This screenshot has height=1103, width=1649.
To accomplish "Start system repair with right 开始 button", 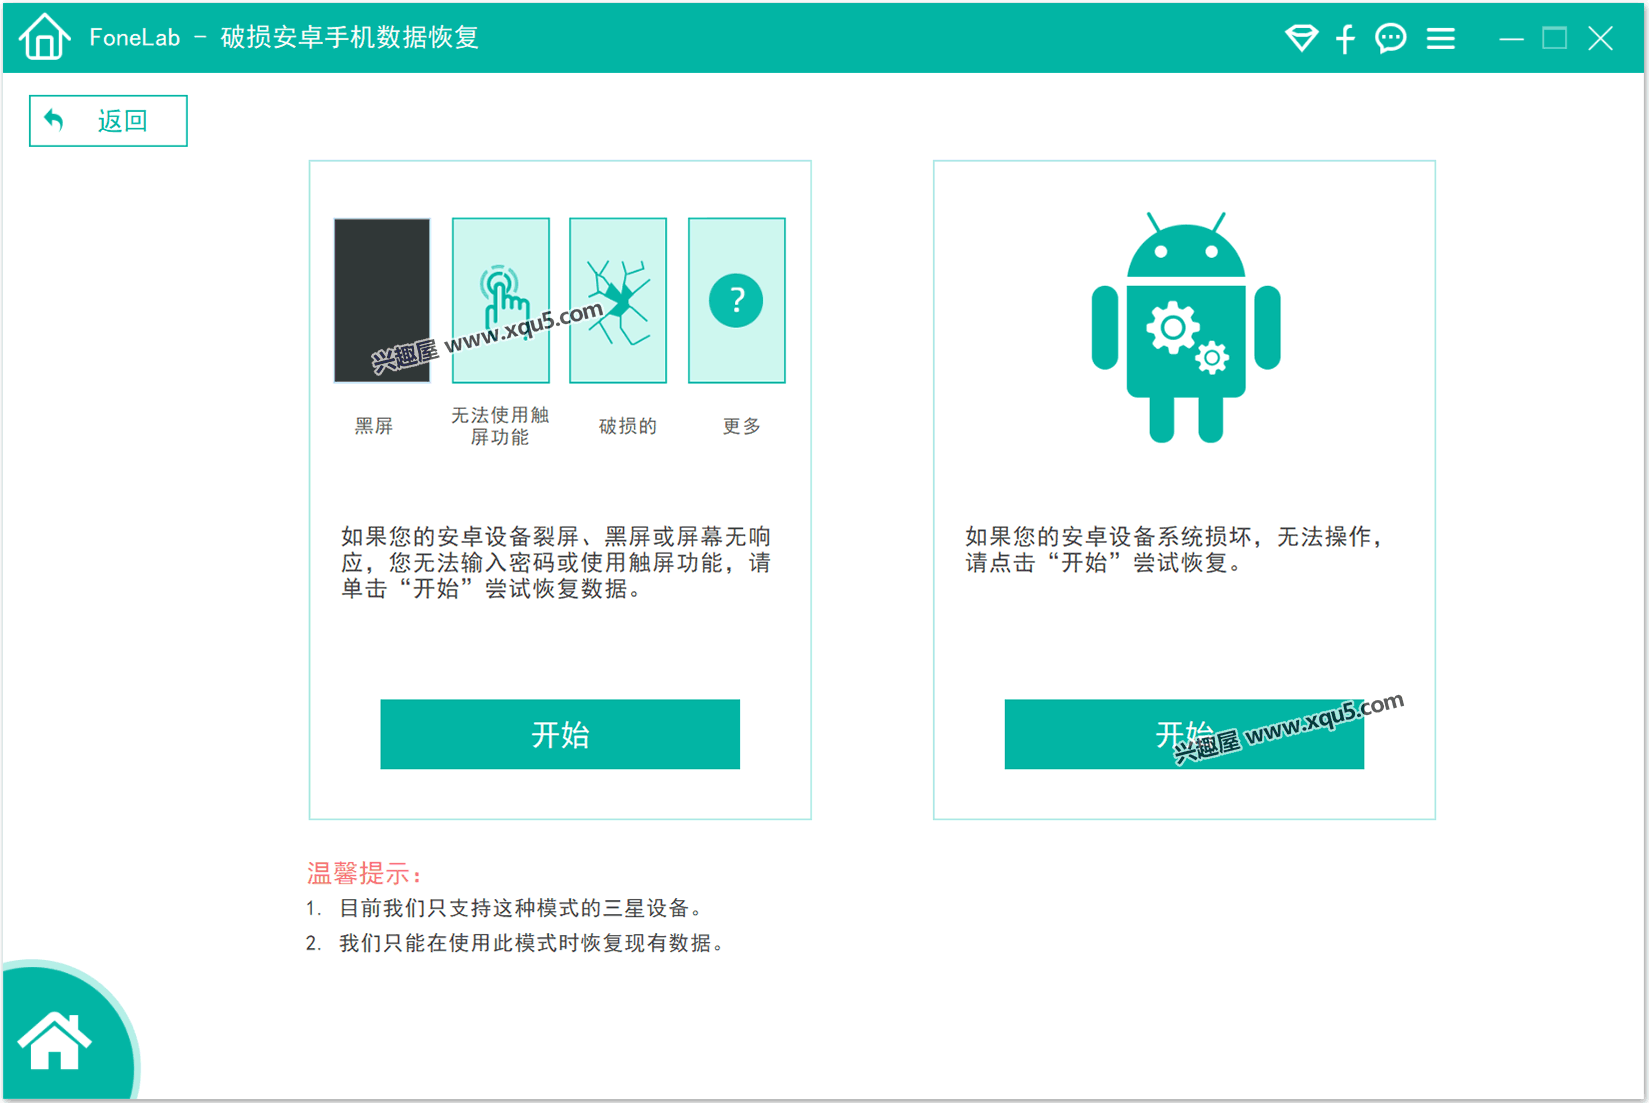I will tap(1184, 734).
